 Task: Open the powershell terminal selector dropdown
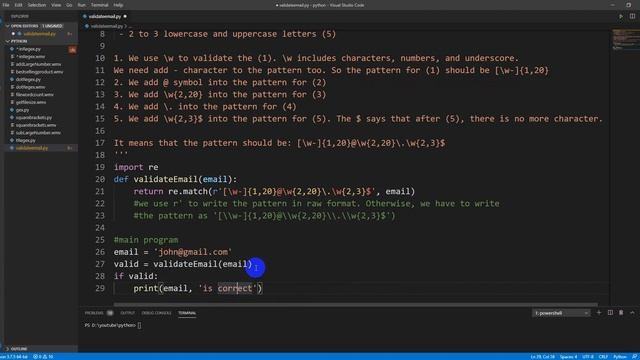[x=561, y=313]
